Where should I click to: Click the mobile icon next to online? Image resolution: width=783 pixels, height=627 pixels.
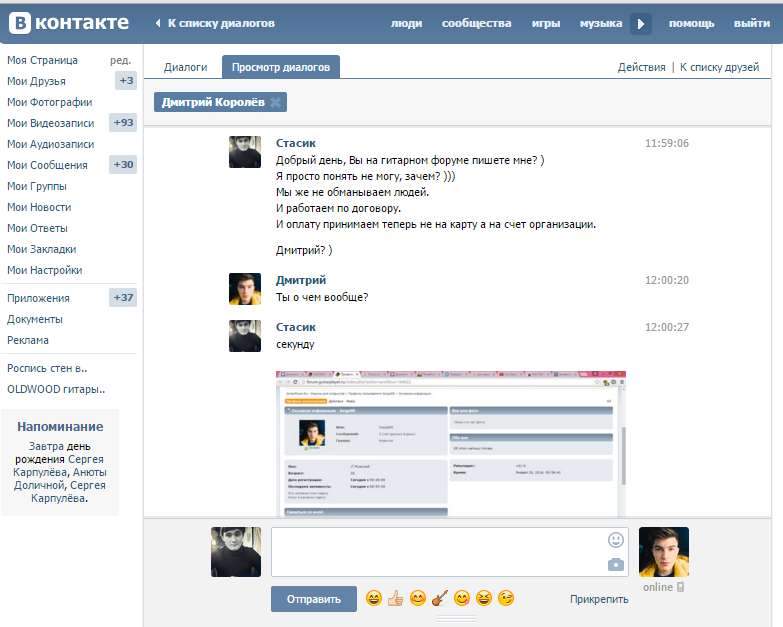[680, 587]
